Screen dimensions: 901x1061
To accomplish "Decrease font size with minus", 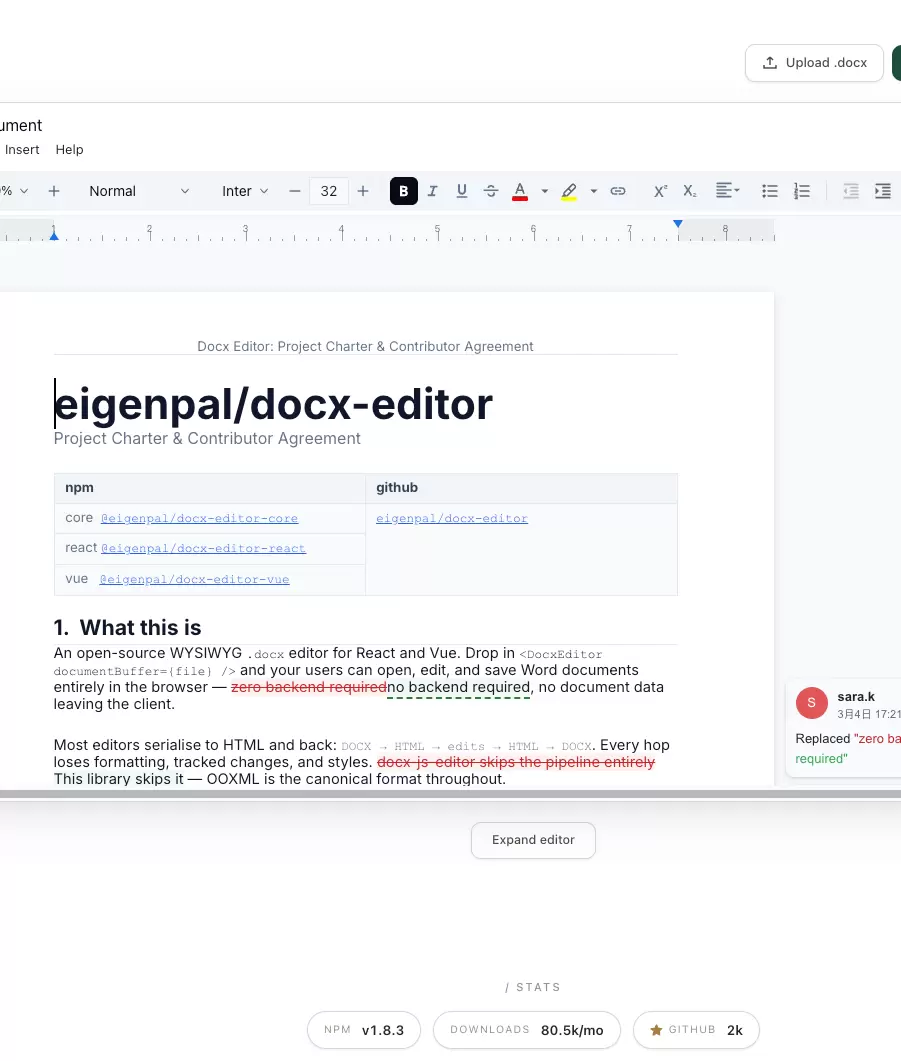I will 294,191.
